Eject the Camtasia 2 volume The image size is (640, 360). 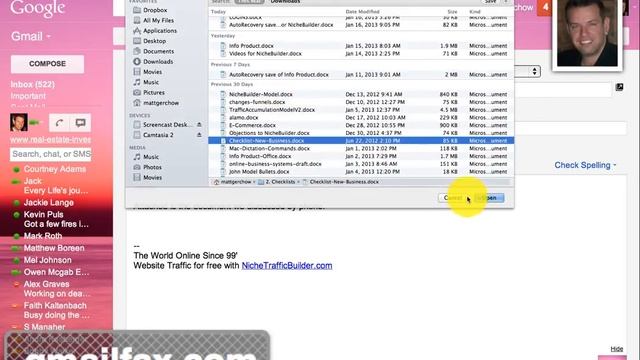click(x=199, y=135)
